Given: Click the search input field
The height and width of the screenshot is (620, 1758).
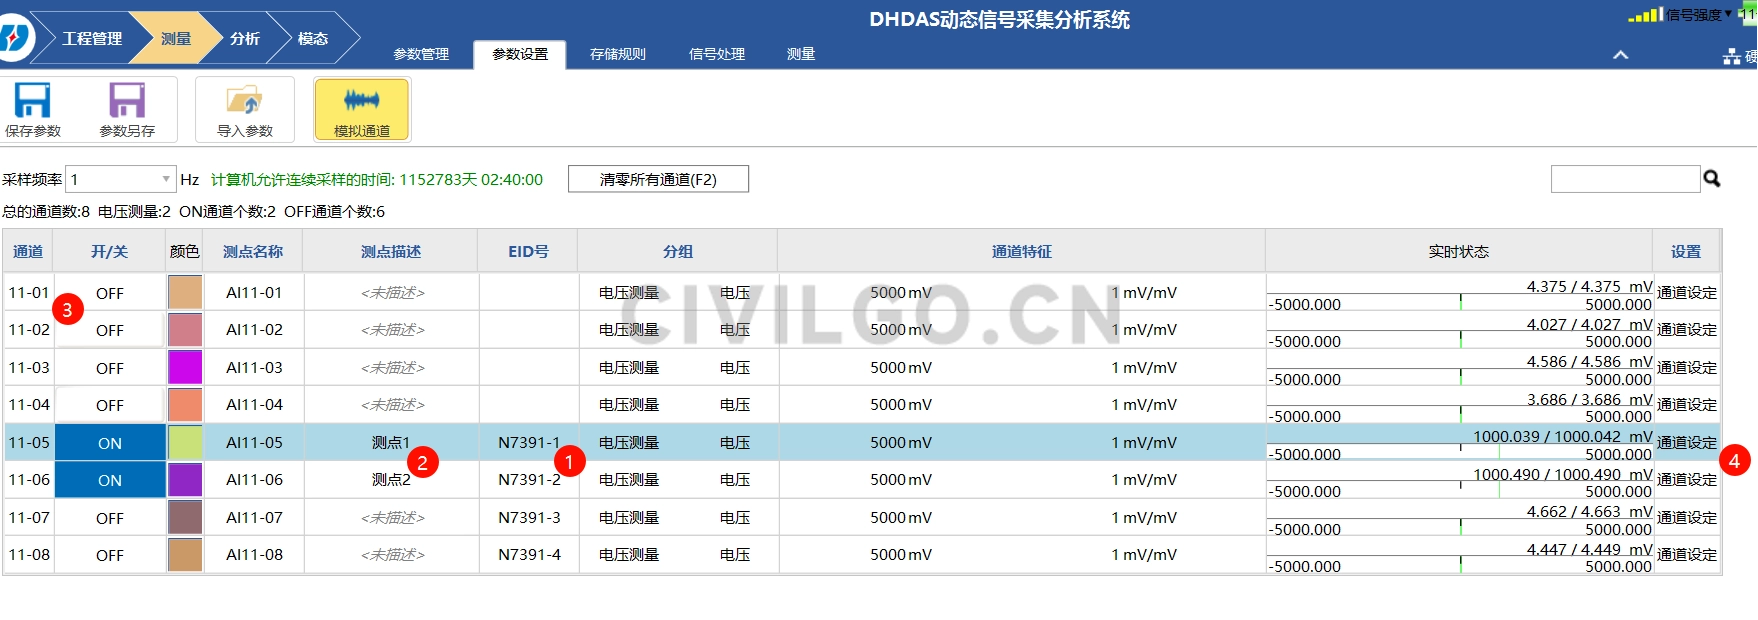Looking at the screenshot, I should (1624, 179).
